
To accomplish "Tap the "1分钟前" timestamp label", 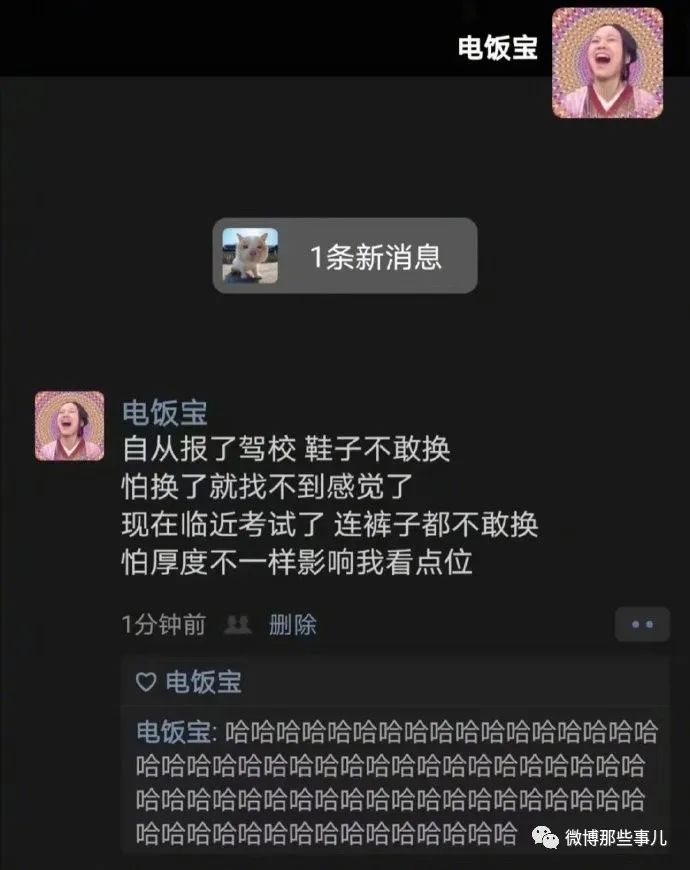I will tap(164, 625).
